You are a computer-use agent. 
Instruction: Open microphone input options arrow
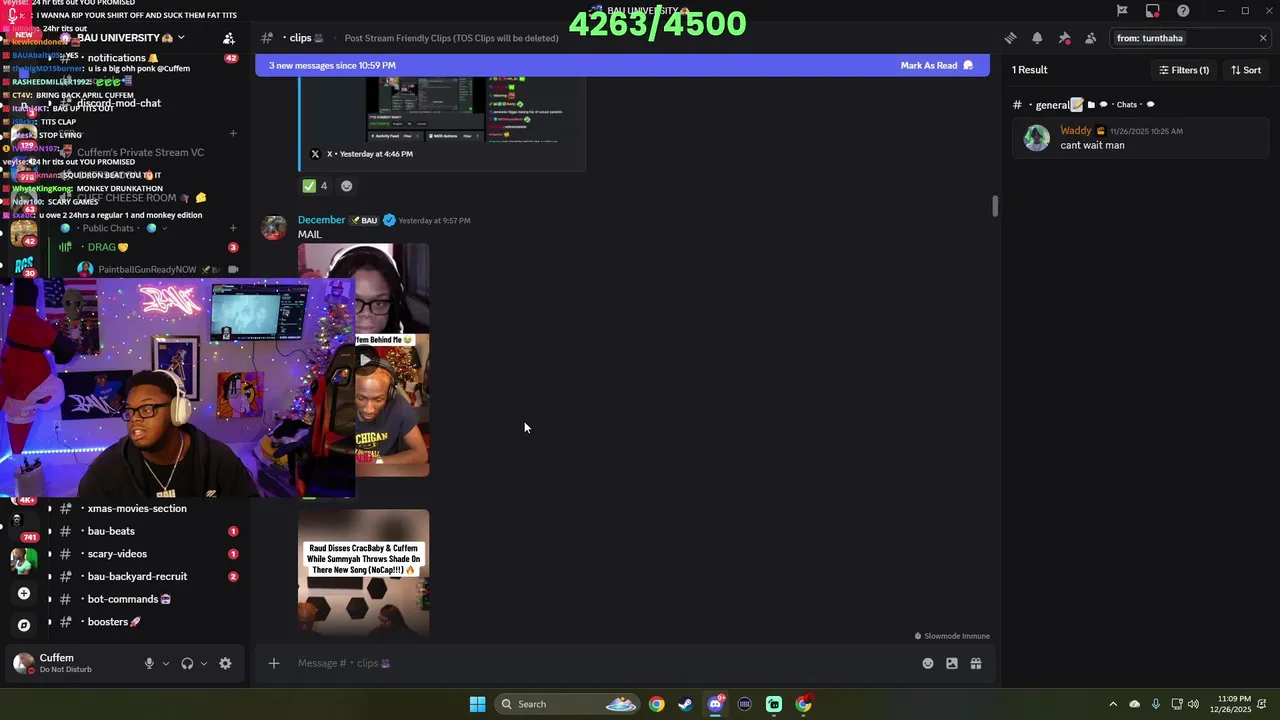pyautogui.click(x=166, y=663)
